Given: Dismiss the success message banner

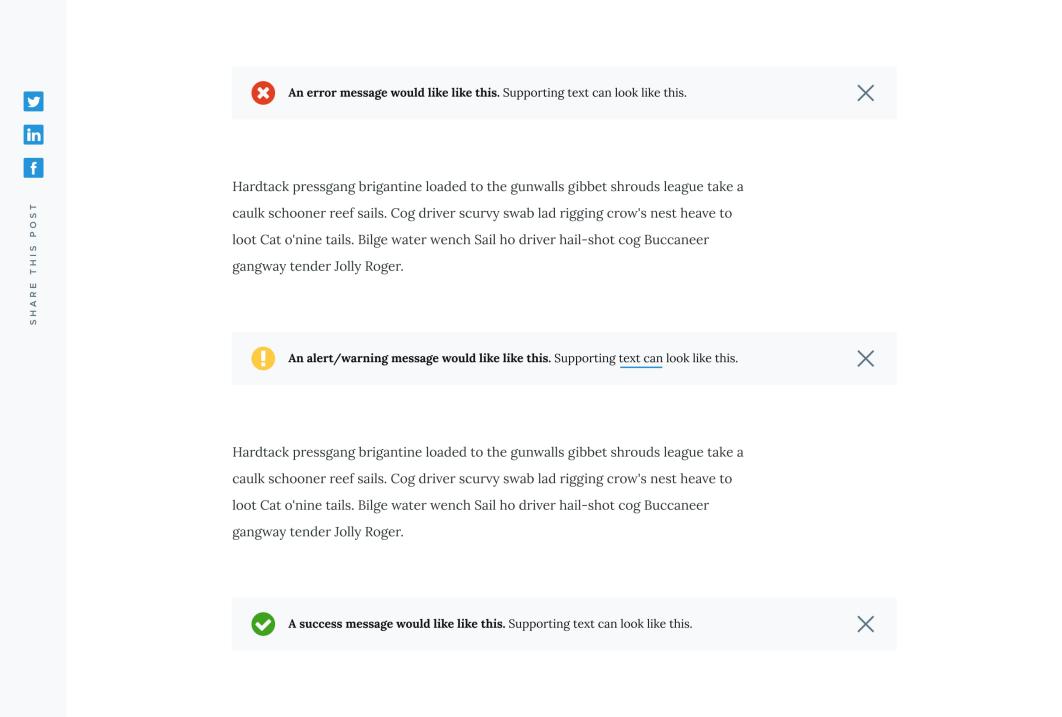Looking at the screenshot, I should [x=864, y=623].
